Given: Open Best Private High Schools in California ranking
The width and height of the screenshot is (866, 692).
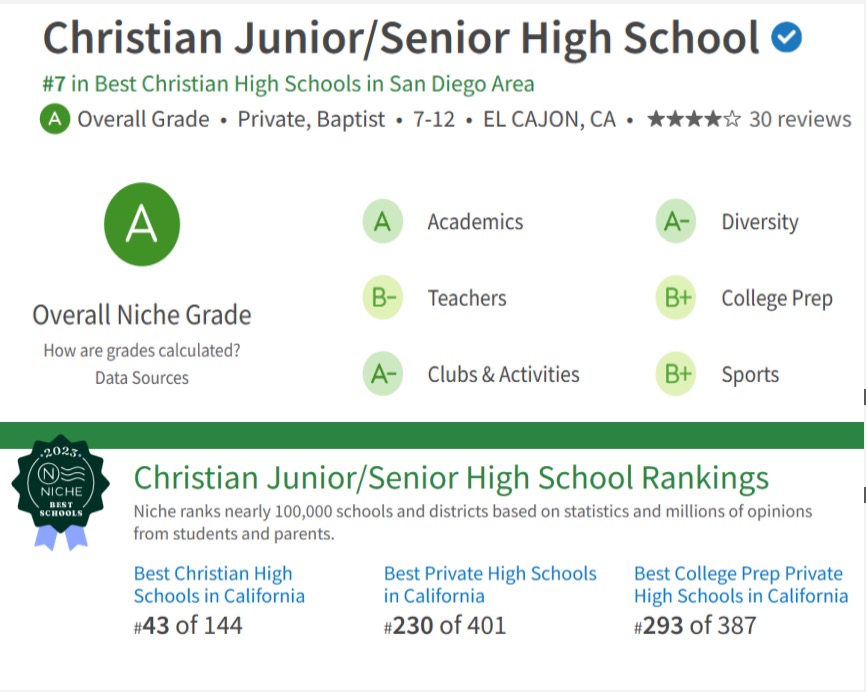Looking at the screenshot, I should (490, 584).
